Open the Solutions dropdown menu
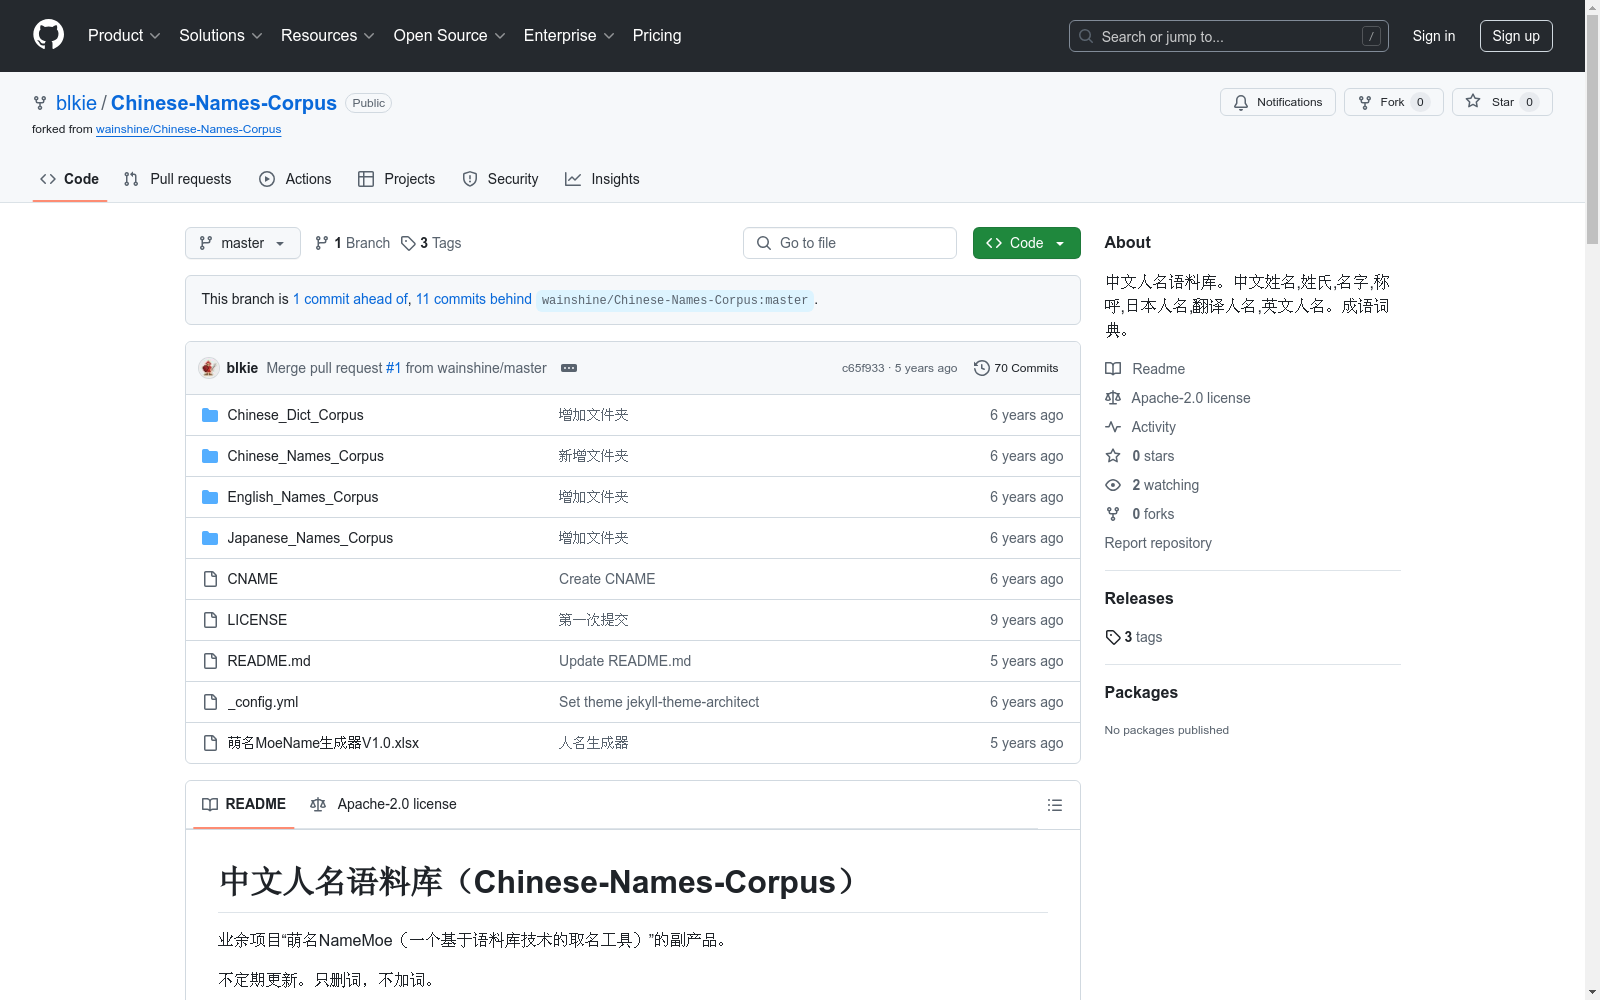 [x=221, y=35]
